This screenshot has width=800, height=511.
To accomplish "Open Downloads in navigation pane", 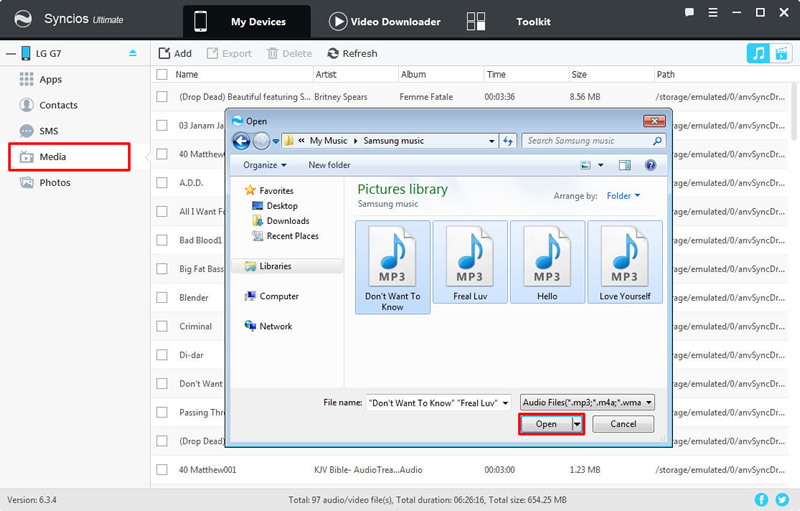I will pos(281,221).
